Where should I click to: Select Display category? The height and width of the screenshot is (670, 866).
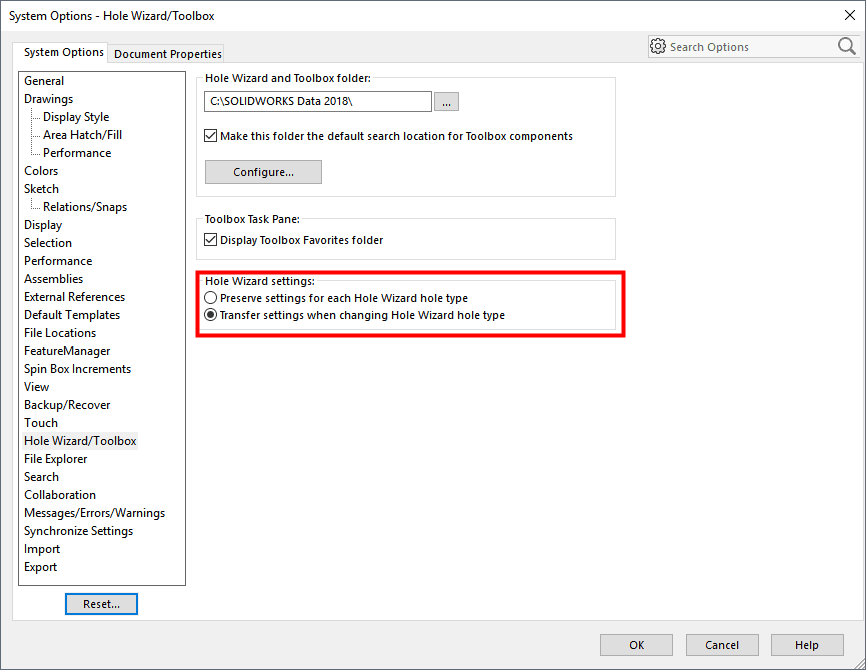43,225
